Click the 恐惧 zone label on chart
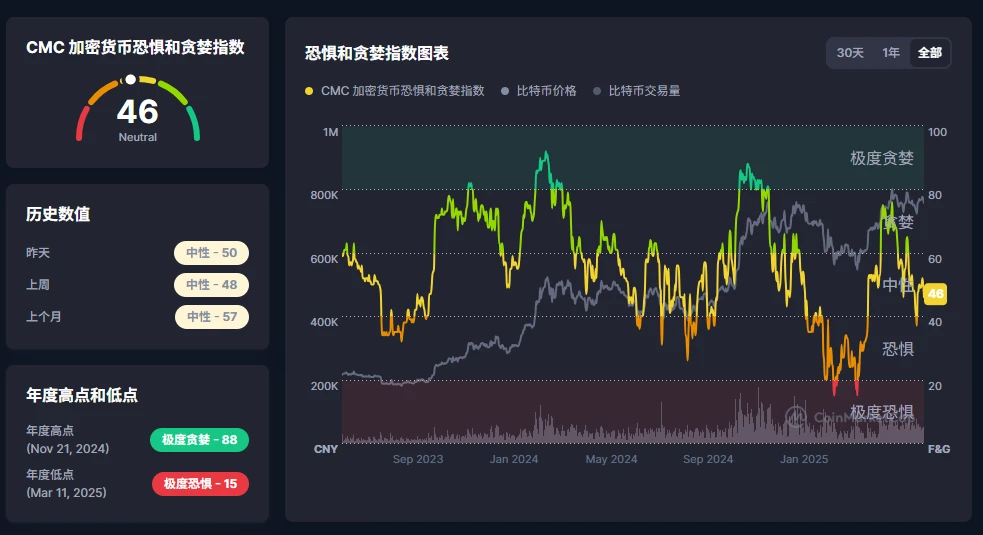Screen dimensions: 983x535 (898, 349)
